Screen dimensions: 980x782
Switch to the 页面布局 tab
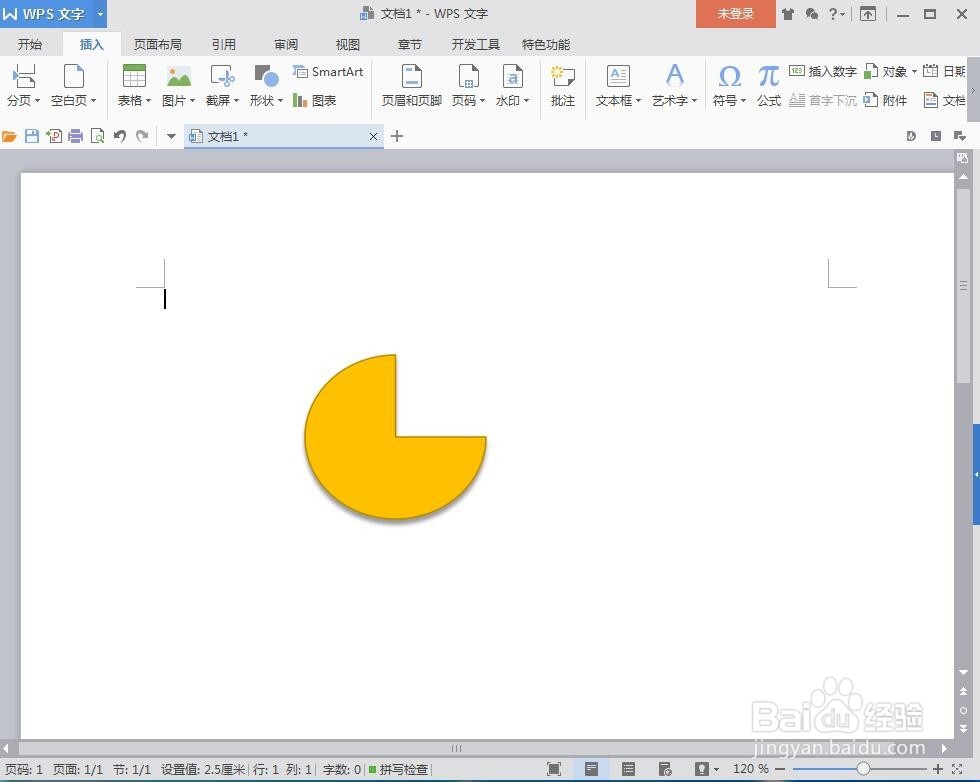click(x=158, y=44)
